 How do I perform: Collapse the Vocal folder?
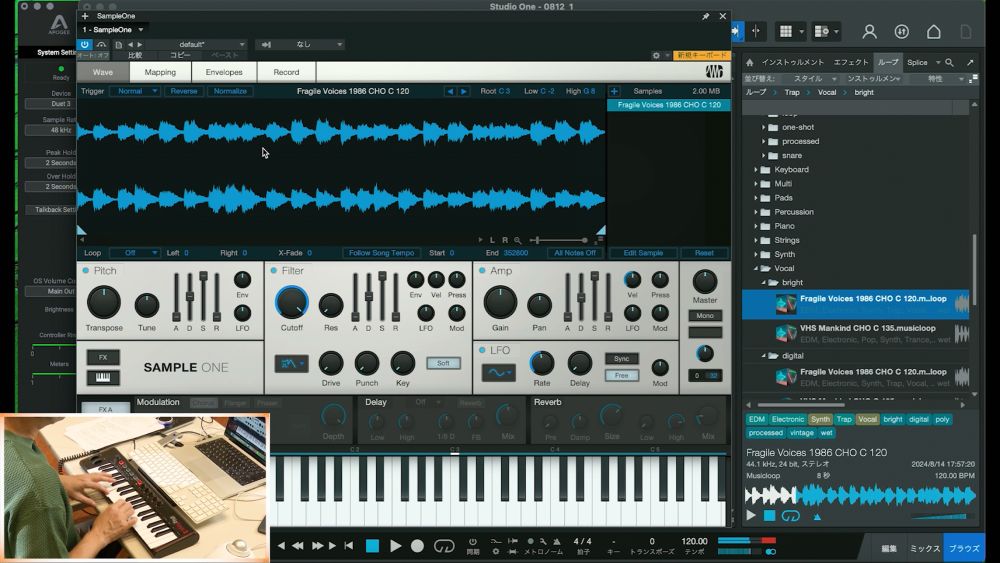coord(756,268)
